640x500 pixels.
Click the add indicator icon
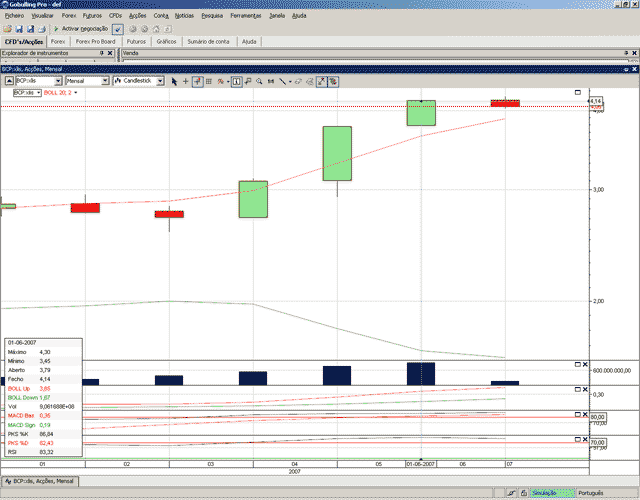(x=220, y=82)
